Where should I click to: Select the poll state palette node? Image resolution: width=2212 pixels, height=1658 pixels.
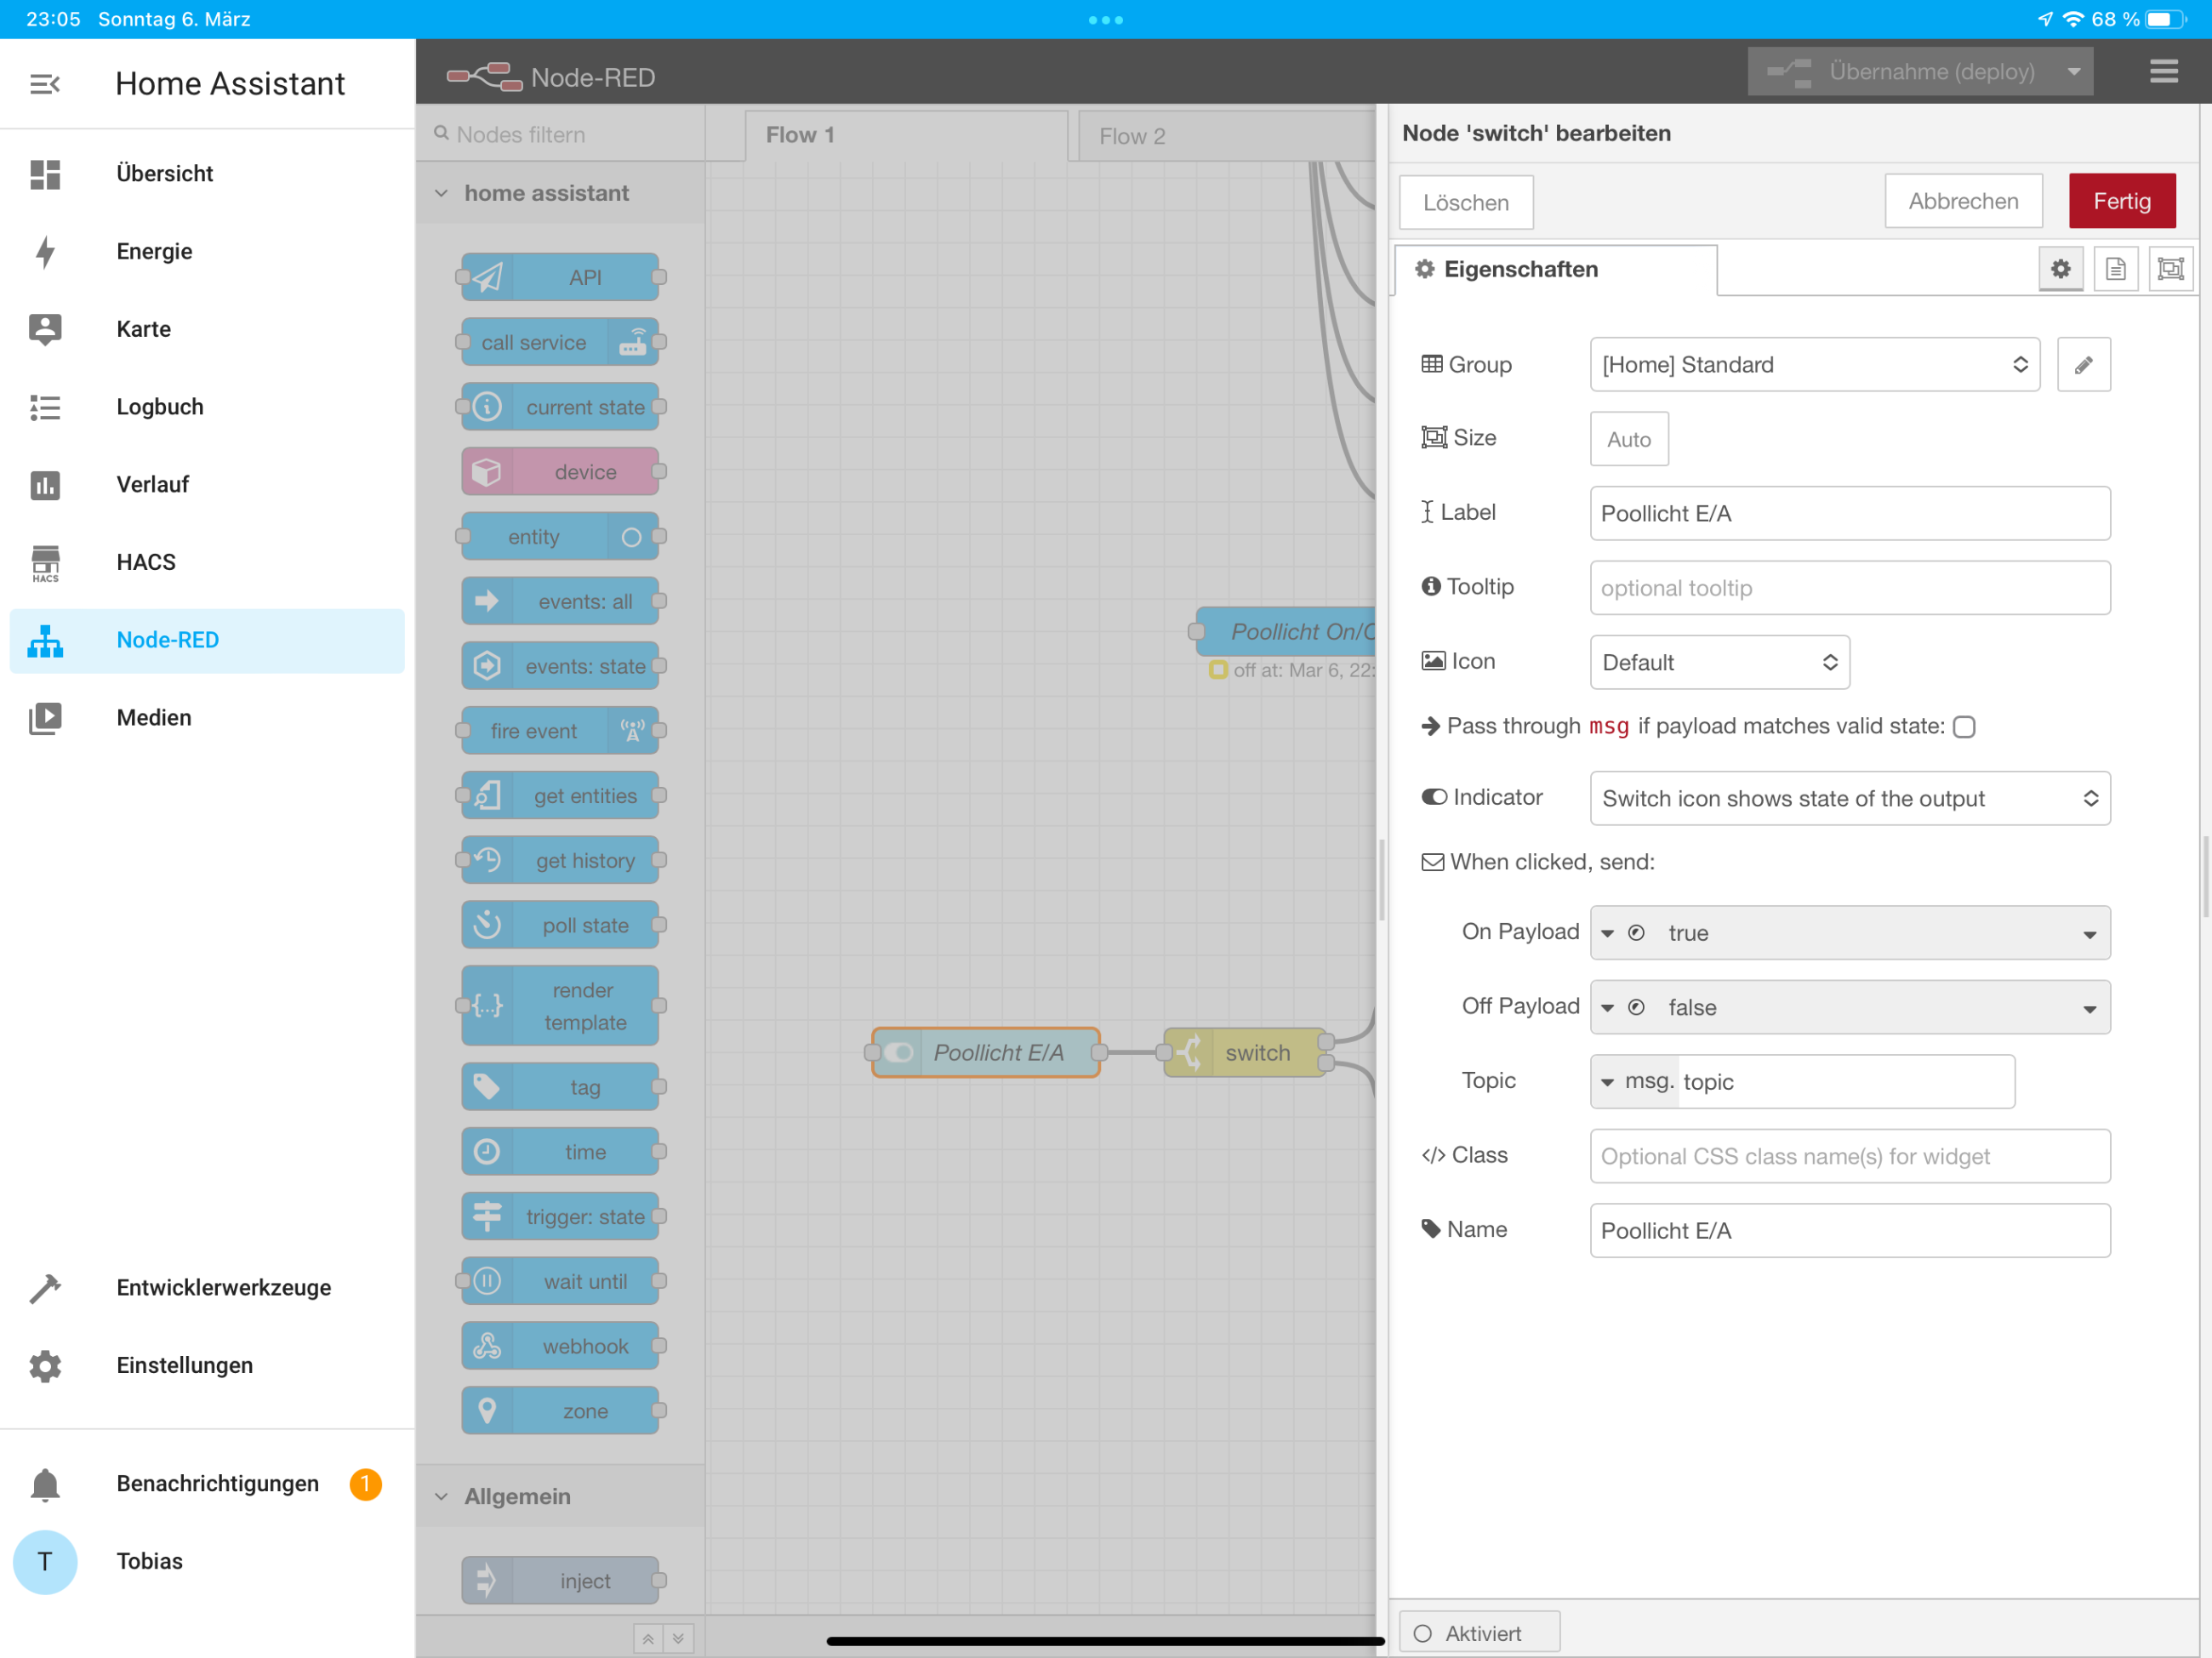(x=560, y=925)
